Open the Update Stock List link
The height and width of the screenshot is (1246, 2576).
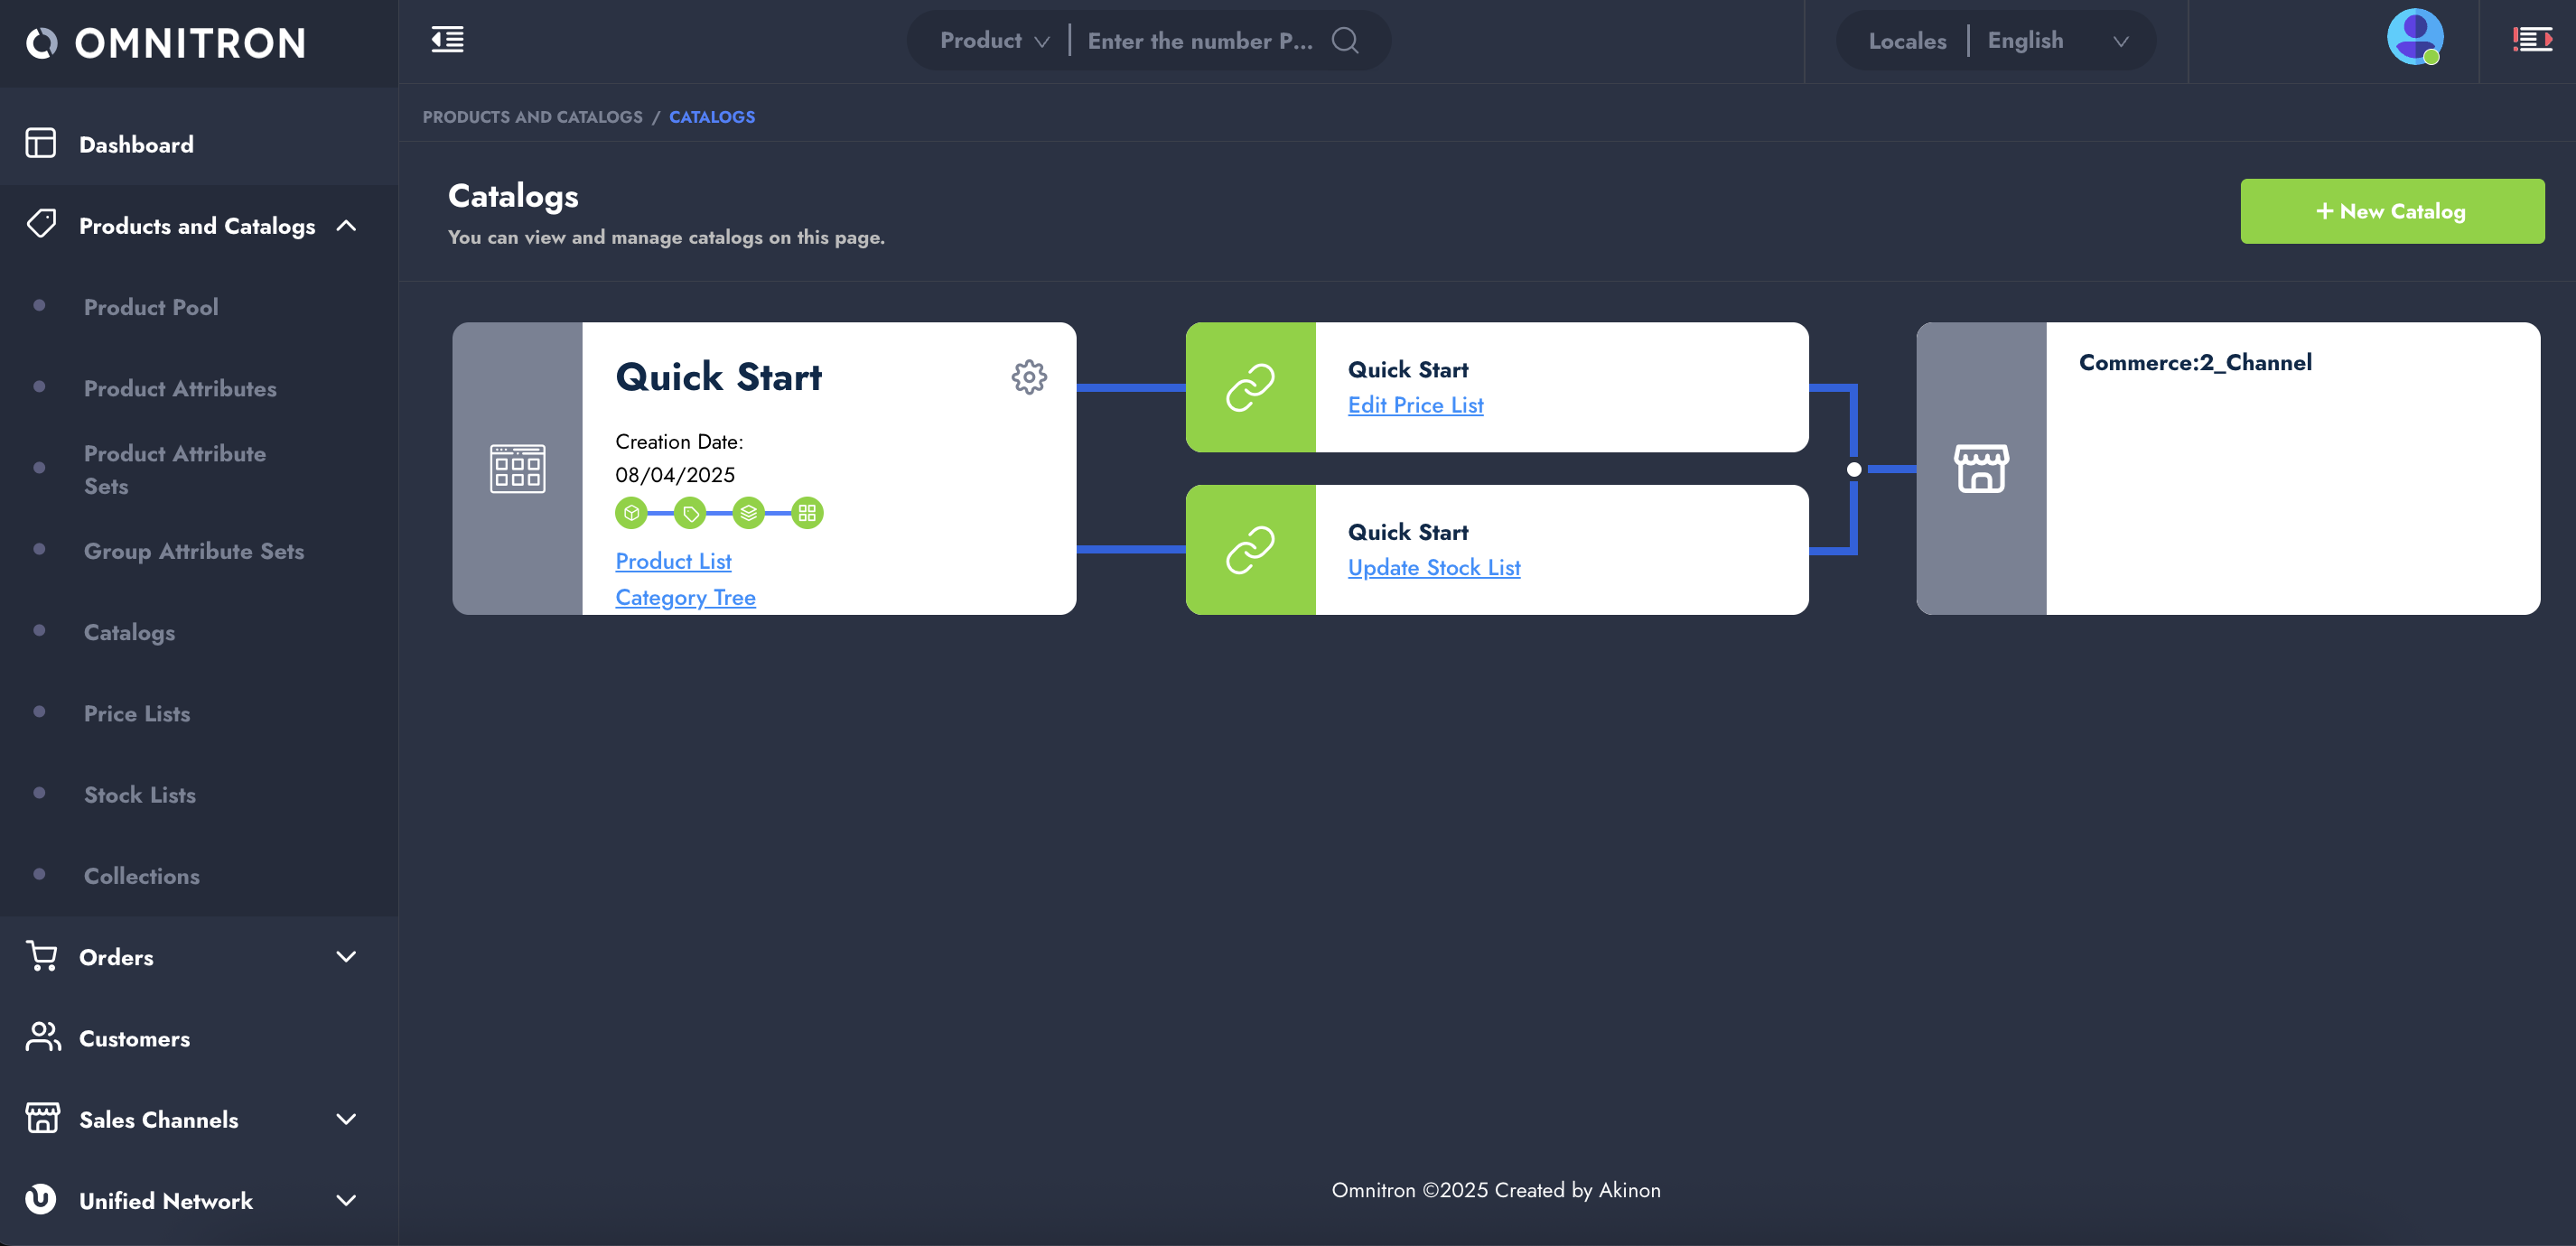click(x=1433, y=568)
